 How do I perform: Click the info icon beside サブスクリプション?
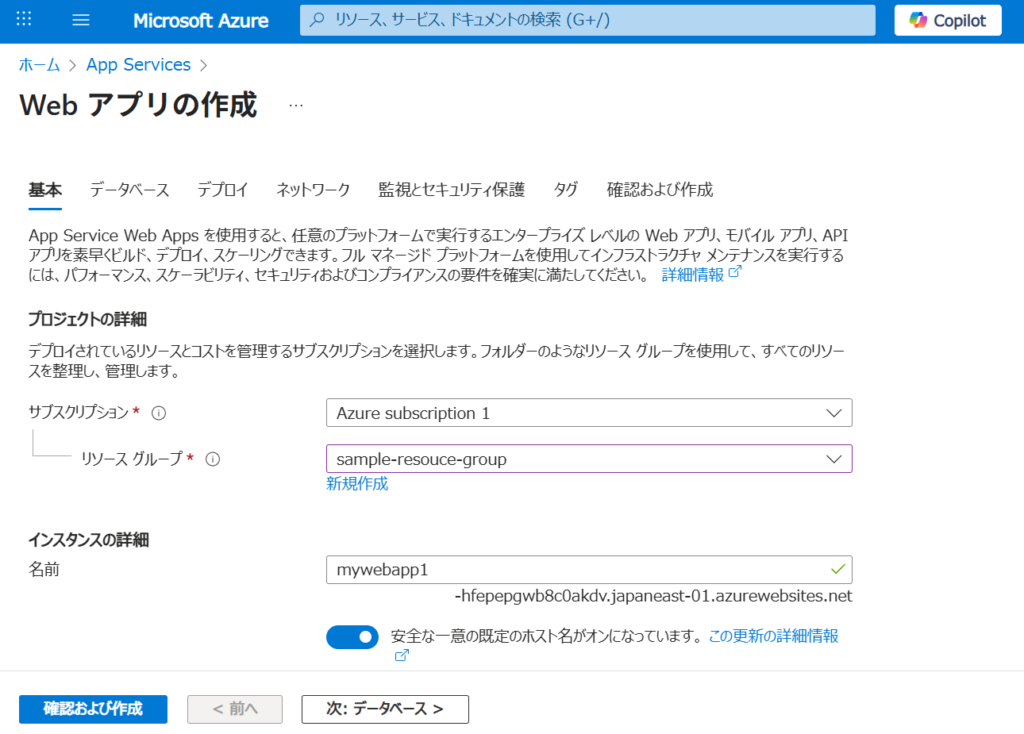coord(159,413)
